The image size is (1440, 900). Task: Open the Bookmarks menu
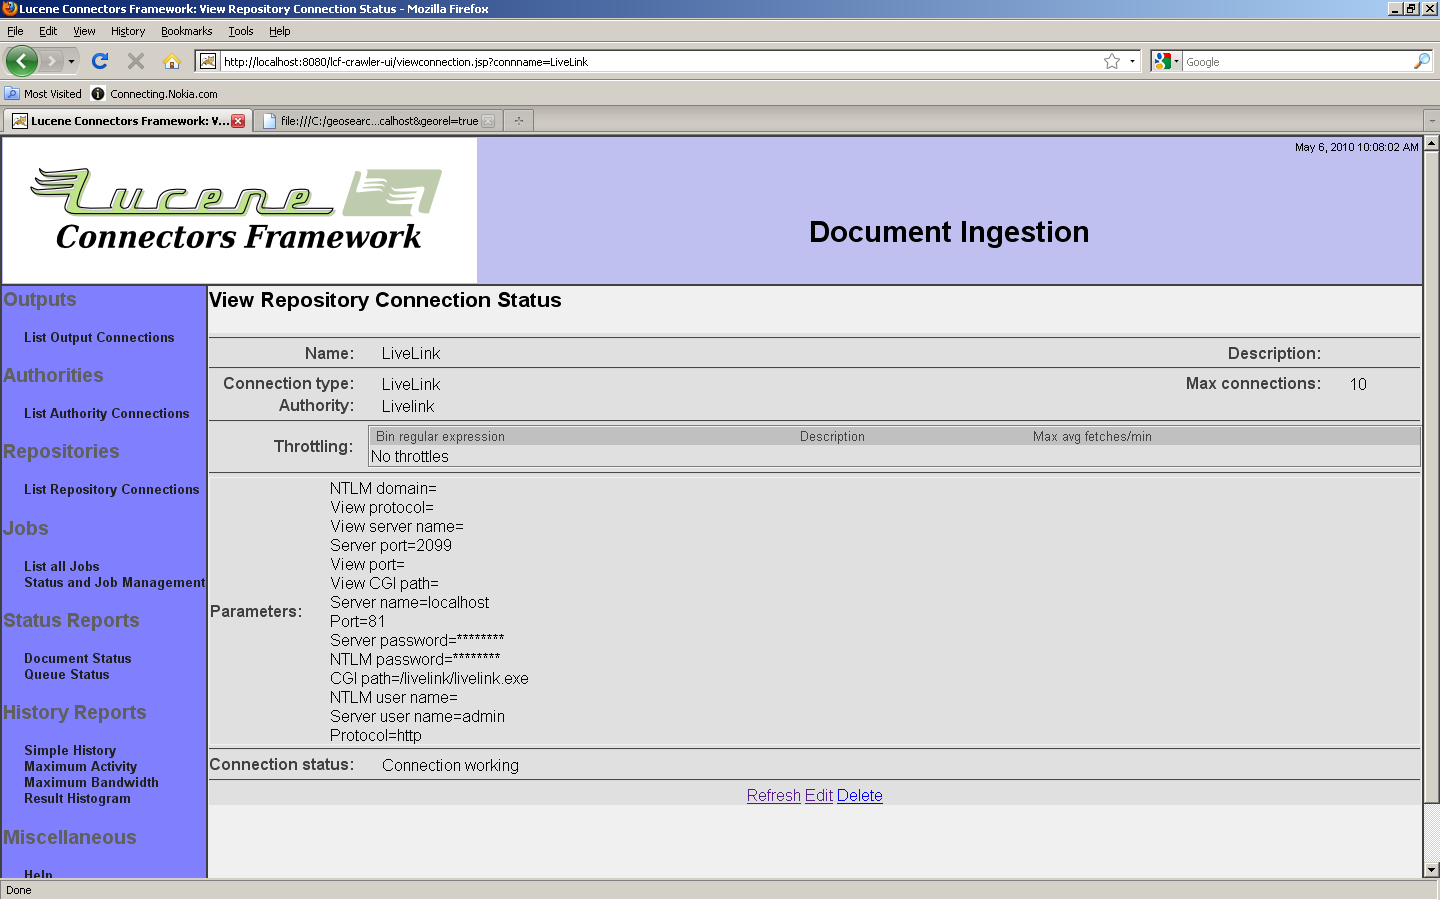click(x=186, y=31)
